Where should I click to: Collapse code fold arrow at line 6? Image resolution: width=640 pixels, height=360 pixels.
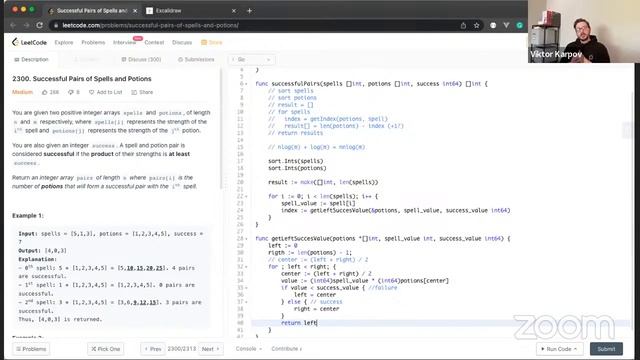246,84
